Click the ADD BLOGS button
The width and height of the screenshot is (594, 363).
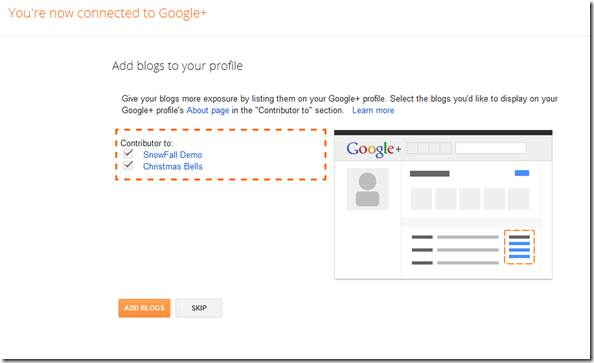tap(144, 308)
